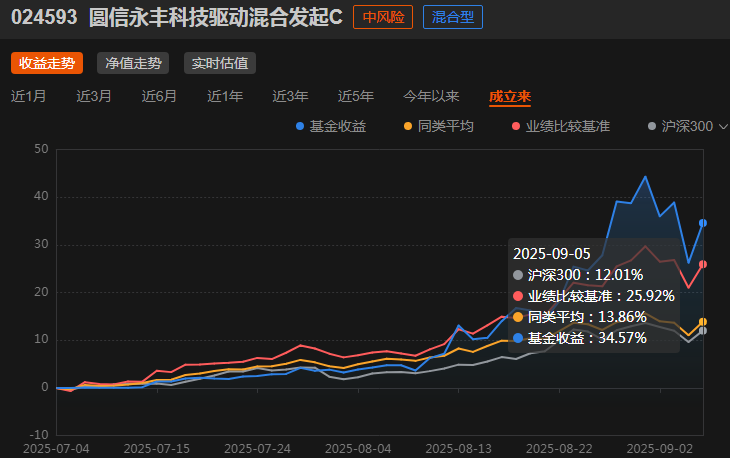Click x-axis date label 2025-09-02

(x=660, y=449)
